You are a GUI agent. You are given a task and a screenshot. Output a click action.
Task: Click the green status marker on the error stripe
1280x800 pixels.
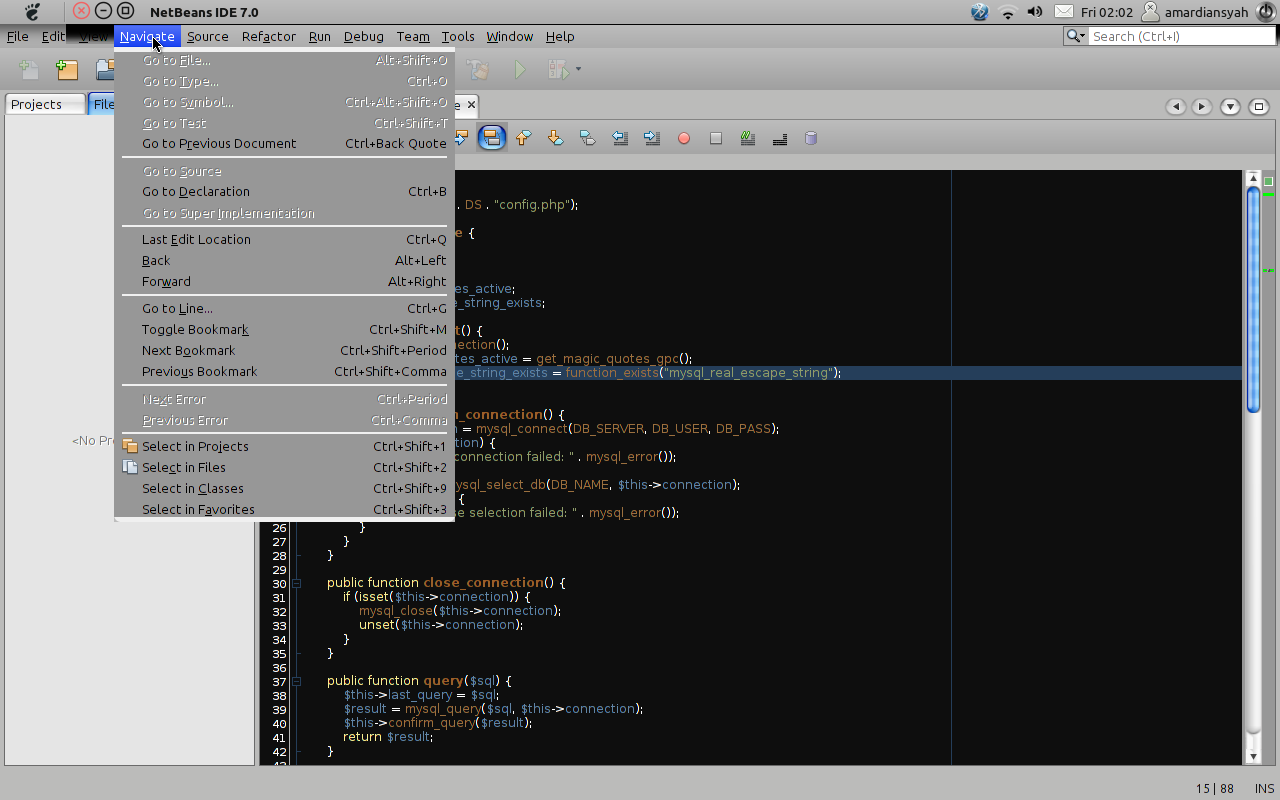point(1268,182)
